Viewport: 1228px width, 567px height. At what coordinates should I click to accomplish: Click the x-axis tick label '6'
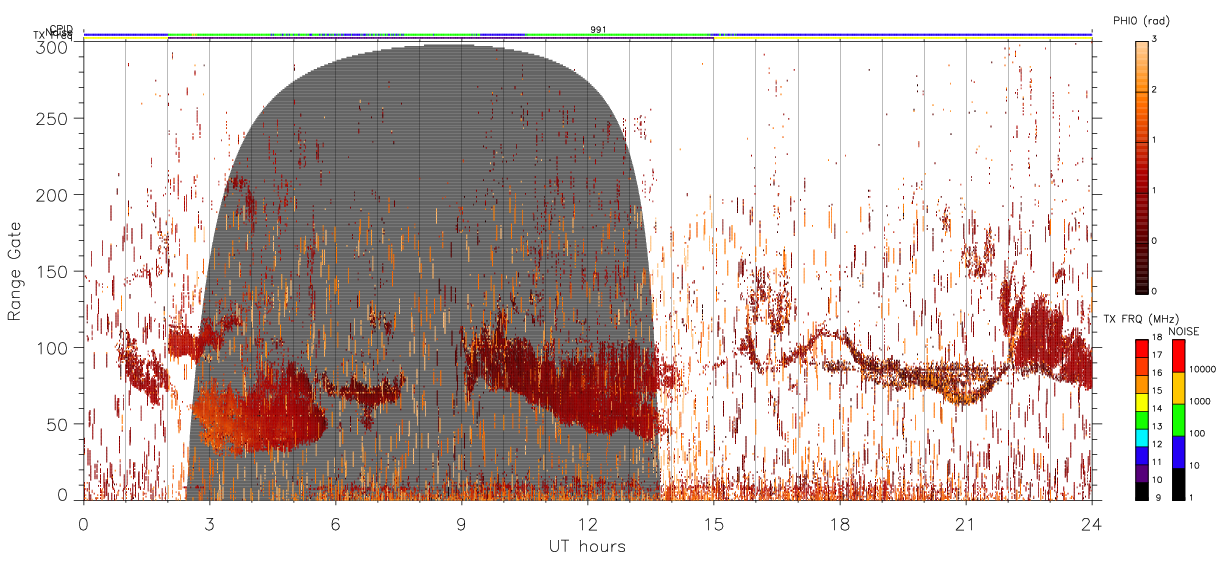pyautogui.click(x=336, y=523)
